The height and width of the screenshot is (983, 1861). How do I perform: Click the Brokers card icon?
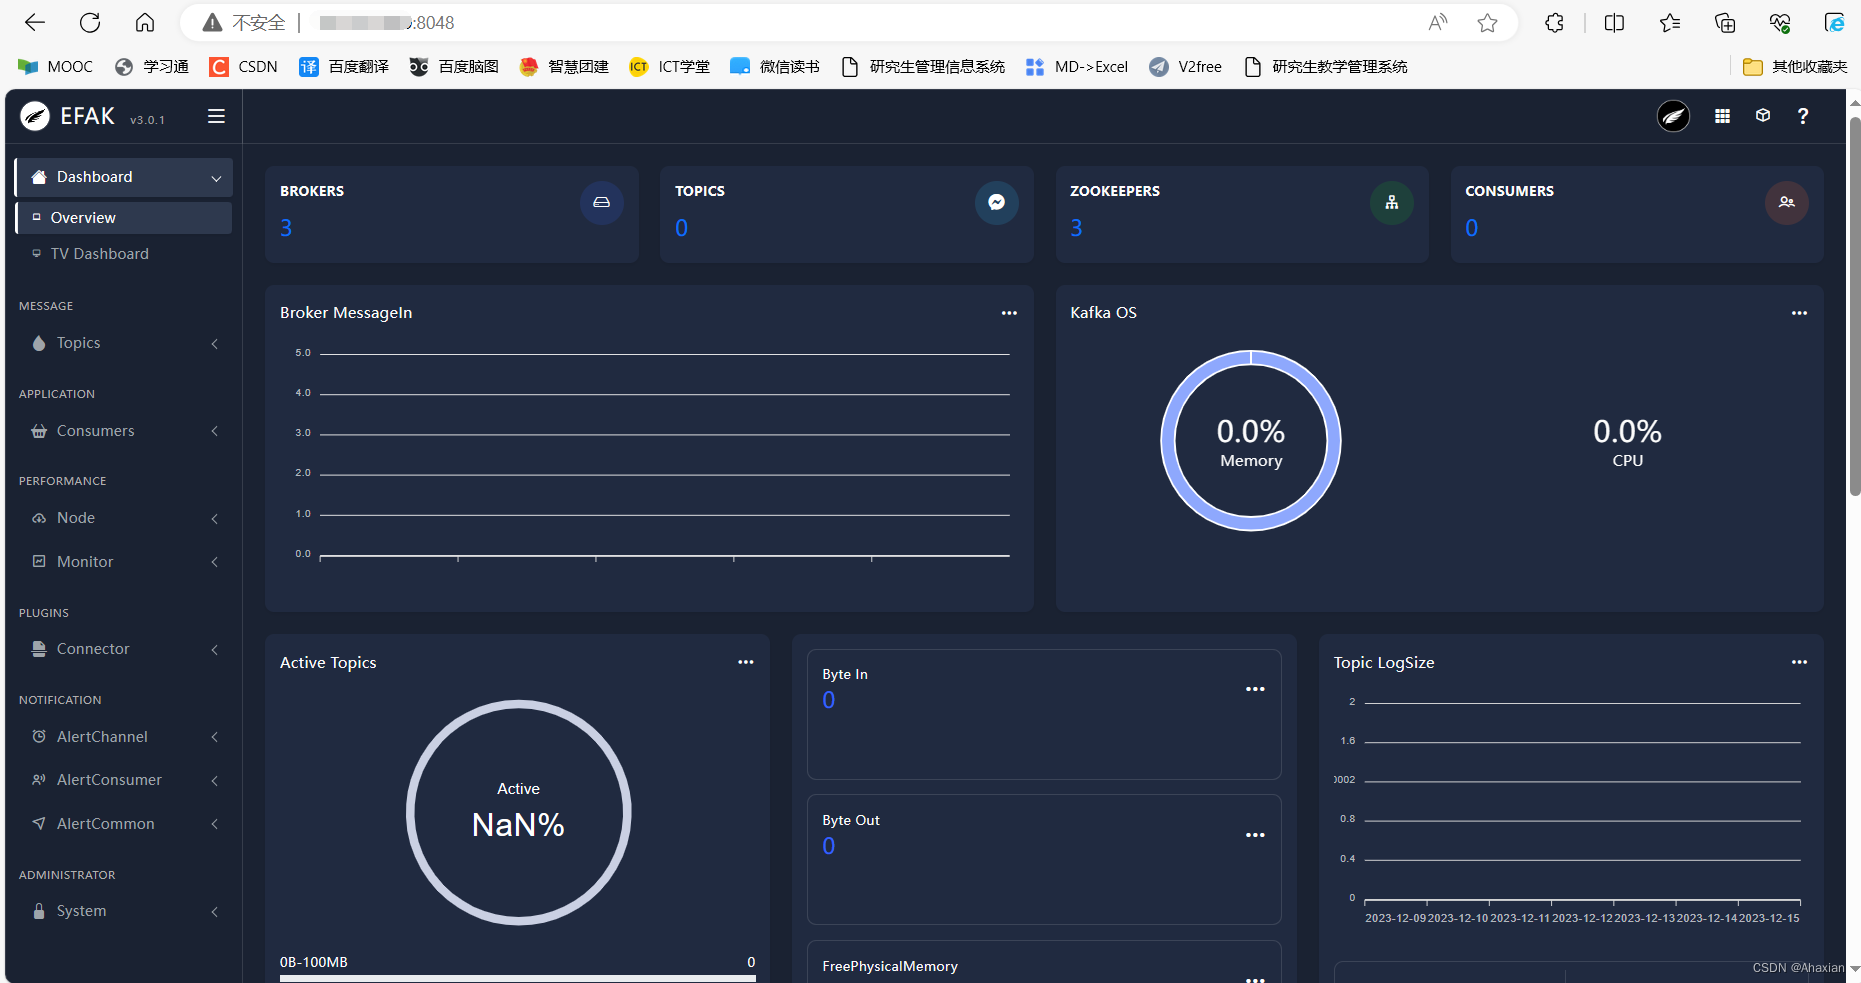[x=602, y=202]
